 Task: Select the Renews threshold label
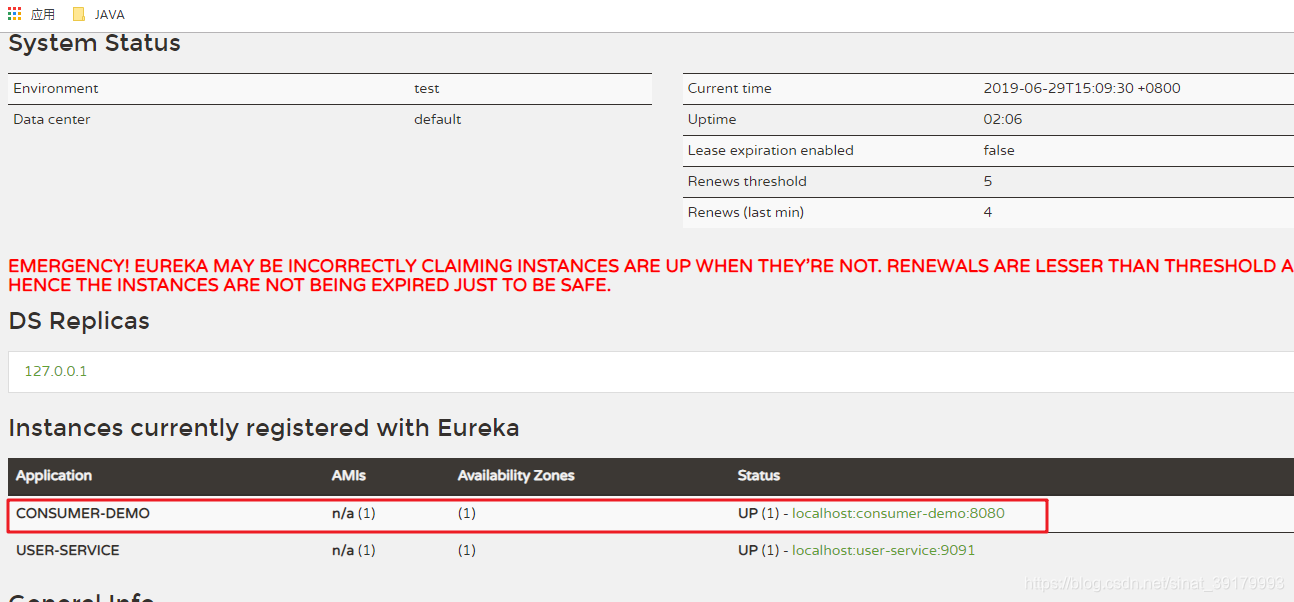click(x=747, y=181)
